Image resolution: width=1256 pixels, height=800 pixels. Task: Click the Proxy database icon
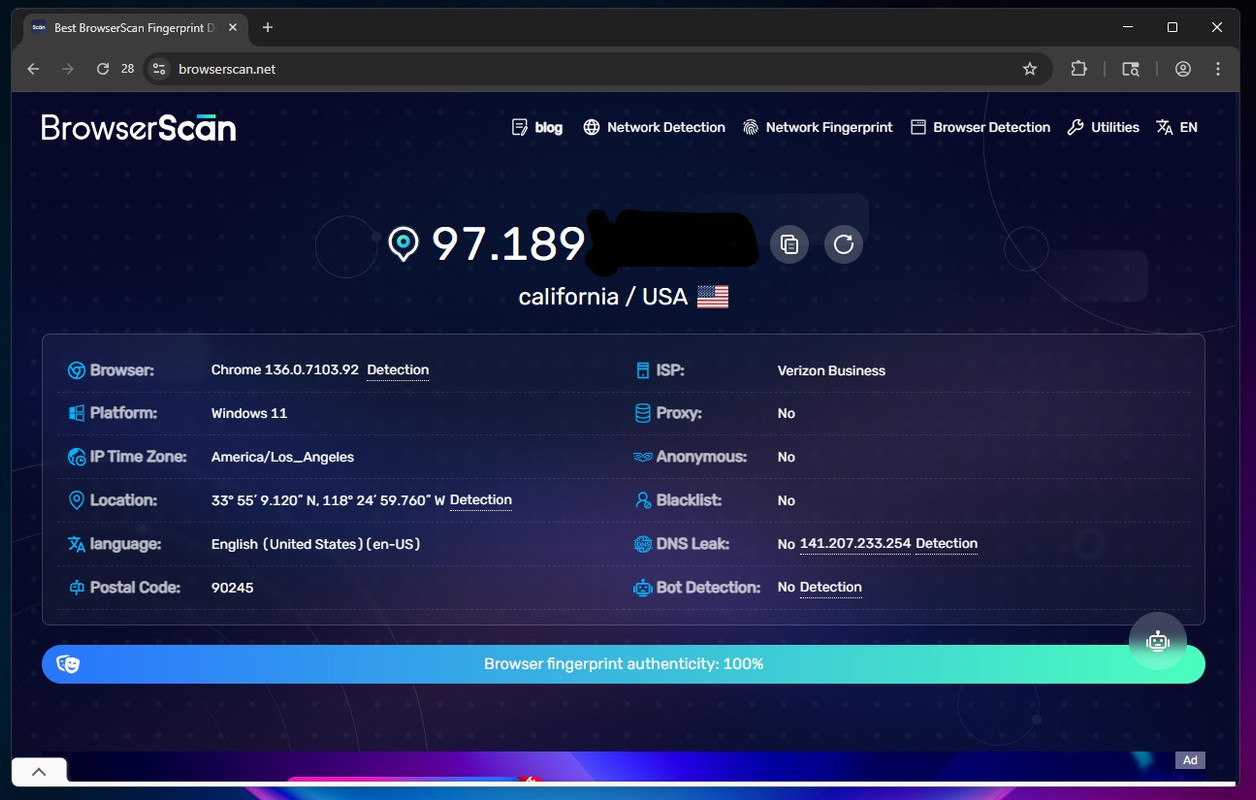643,413
